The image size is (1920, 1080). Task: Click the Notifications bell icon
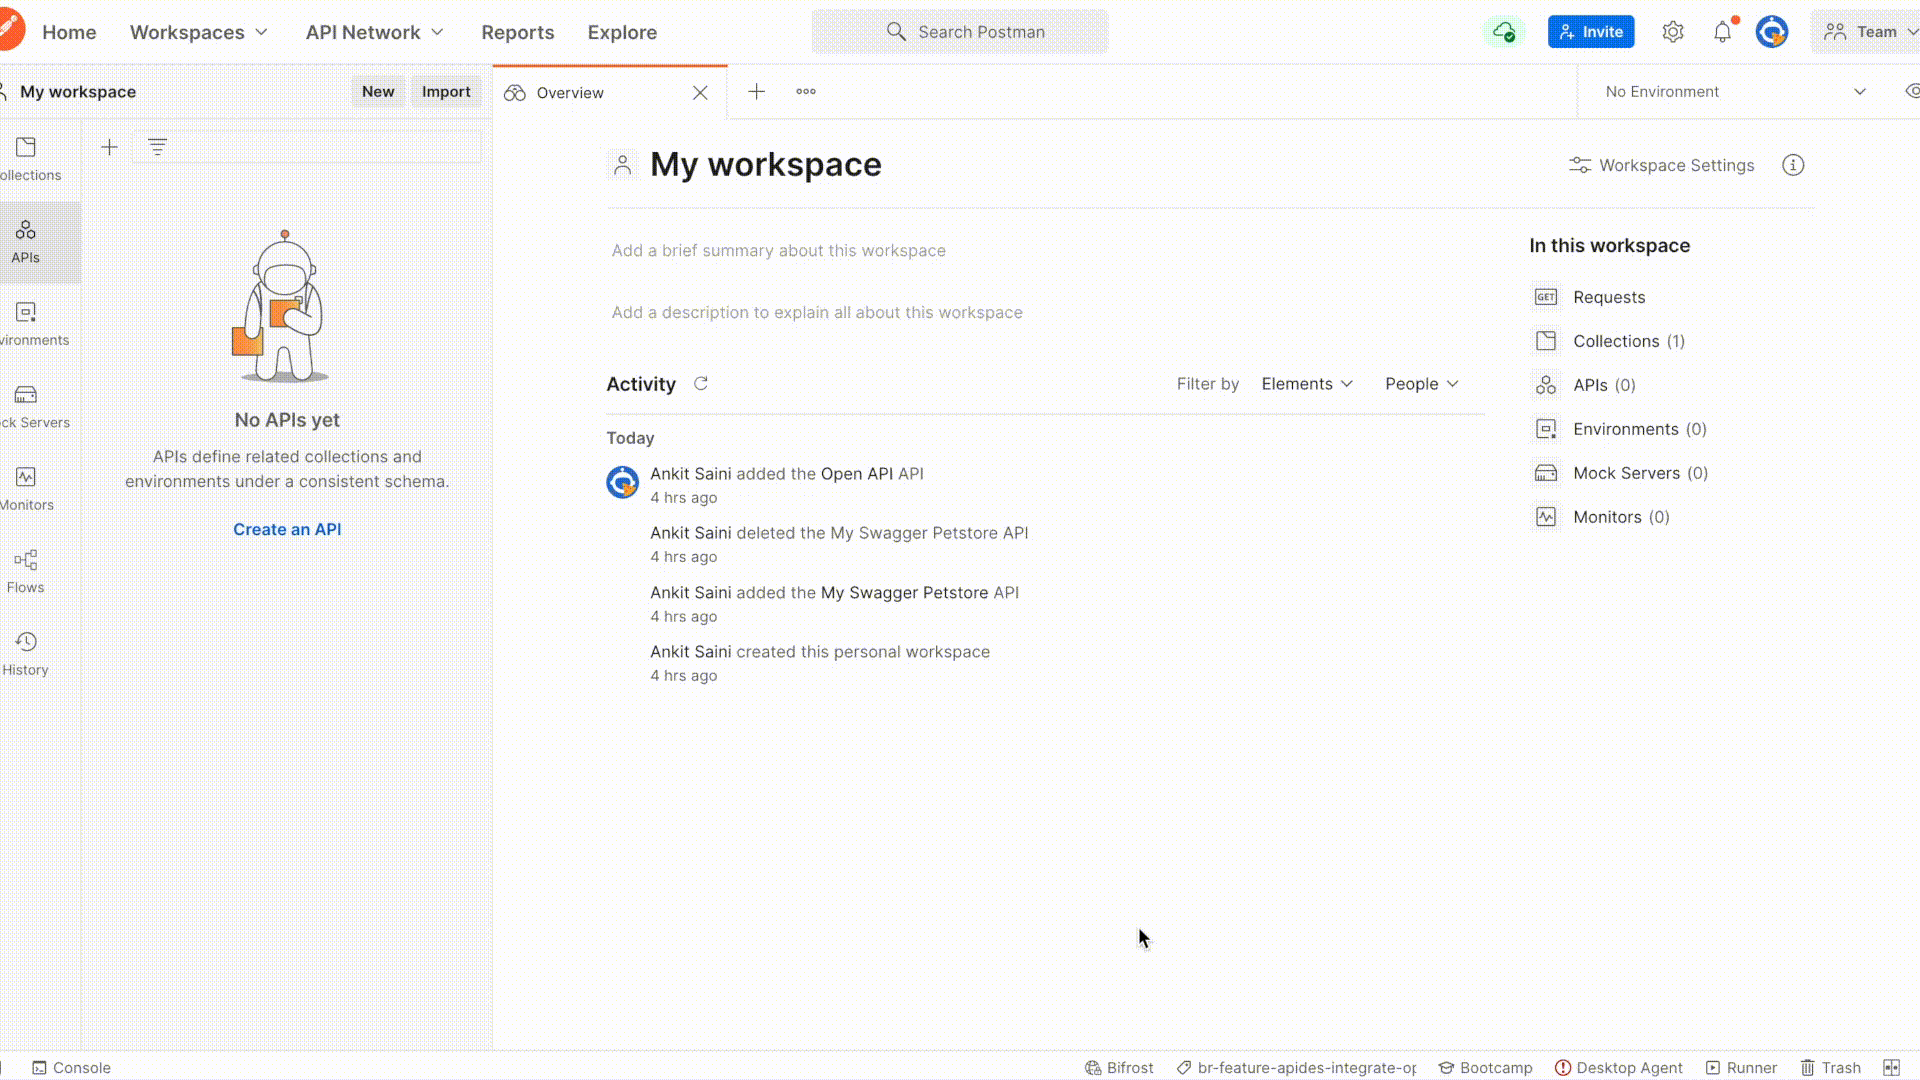click(x=1724, y=32)
